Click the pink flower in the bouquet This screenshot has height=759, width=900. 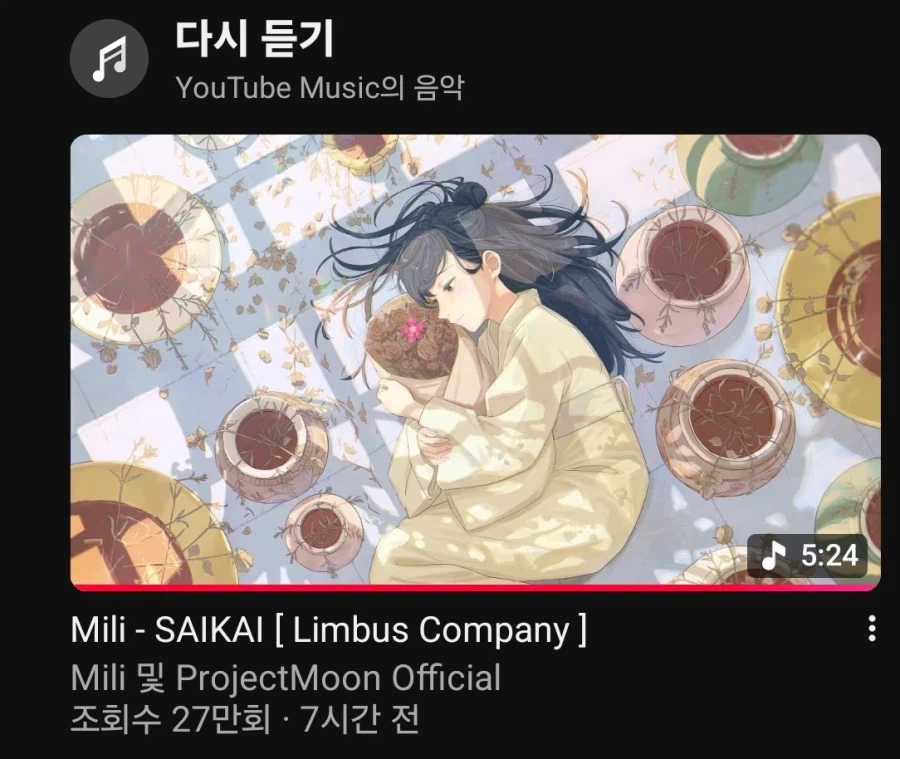412,327
